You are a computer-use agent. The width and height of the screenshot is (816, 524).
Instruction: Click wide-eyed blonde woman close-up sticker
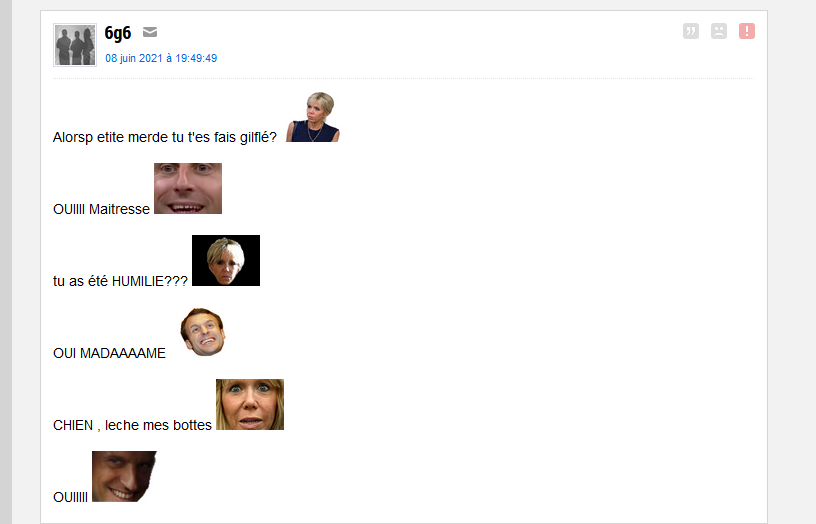tap(250, 404)
